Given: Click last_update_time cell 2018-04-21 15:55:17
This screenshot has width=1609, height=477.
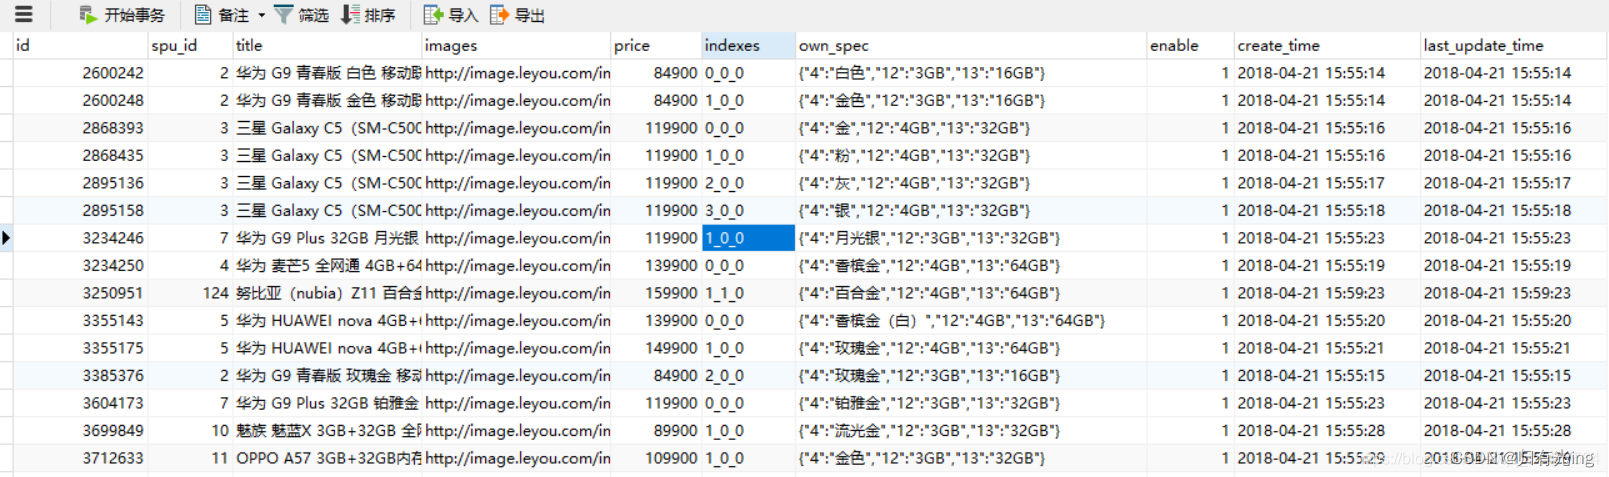Looking at the screenshot, I should point(1514,183).
